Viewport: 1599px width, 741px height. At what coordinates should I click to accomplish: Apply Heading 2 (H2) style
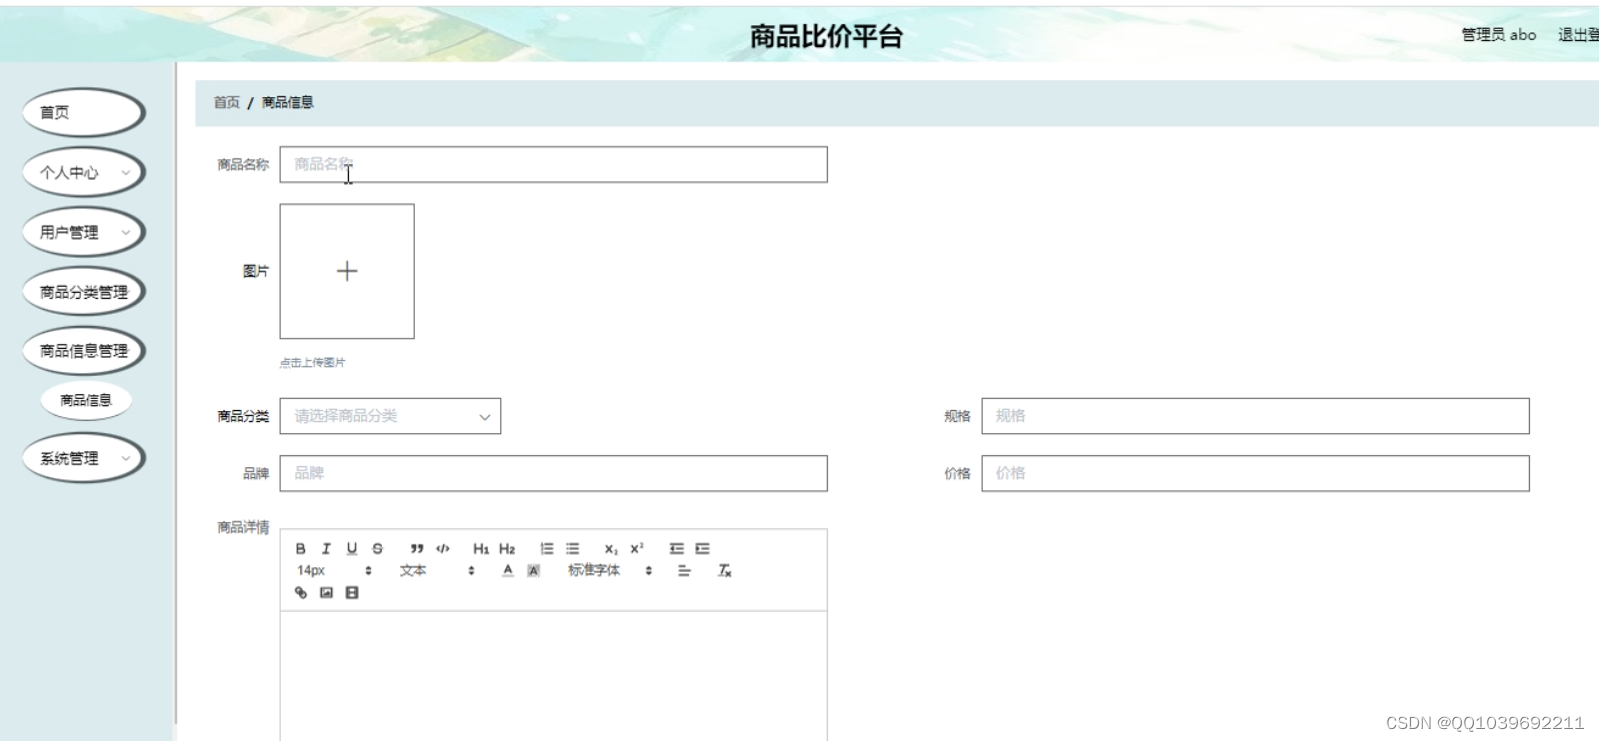pos(507,548)
